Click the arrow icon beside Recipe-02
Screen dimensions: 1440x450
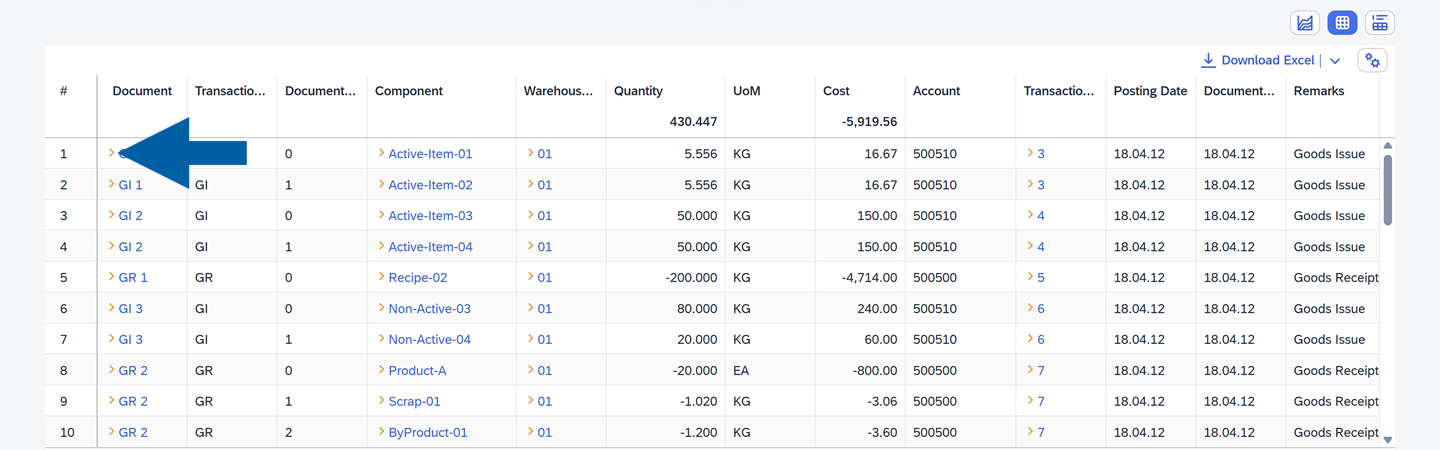tap(382, 277)
